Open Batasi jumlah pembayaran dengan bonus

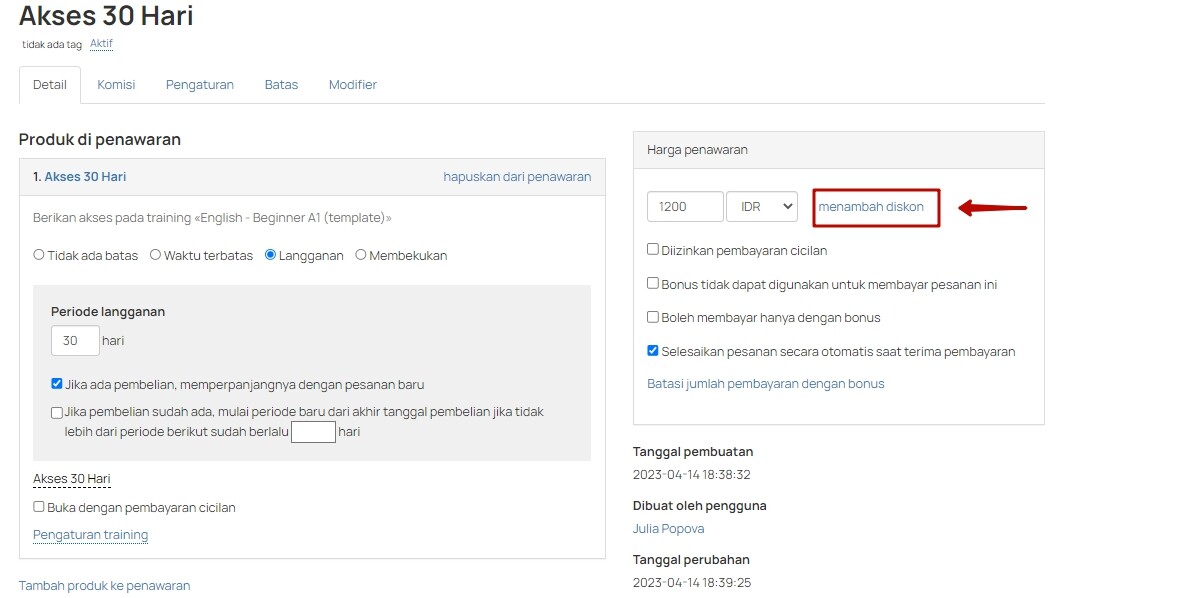coord(765,383)
